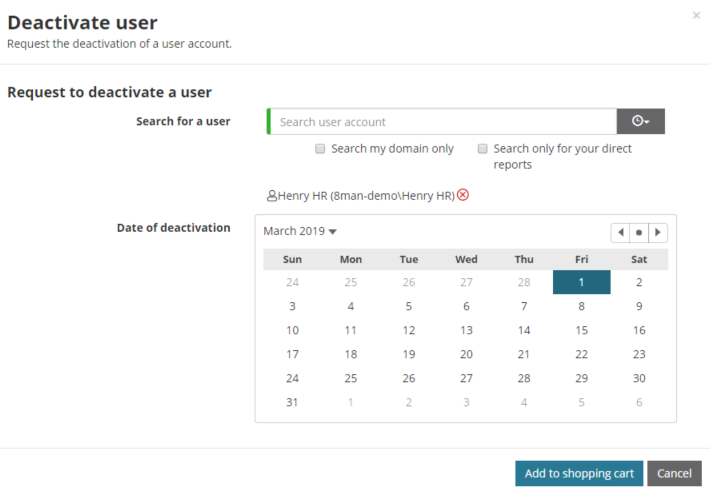710x494 pixels.
Task: Pick April 6 in the last row
Action: point(639,402)
